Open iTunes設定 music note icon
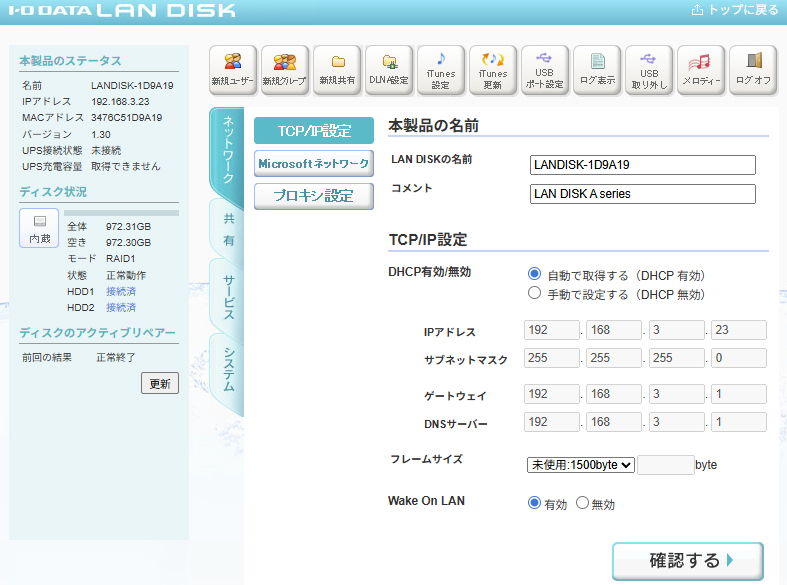Image resolution: width=787 pixels, height=585 pixels. (441, 70)
